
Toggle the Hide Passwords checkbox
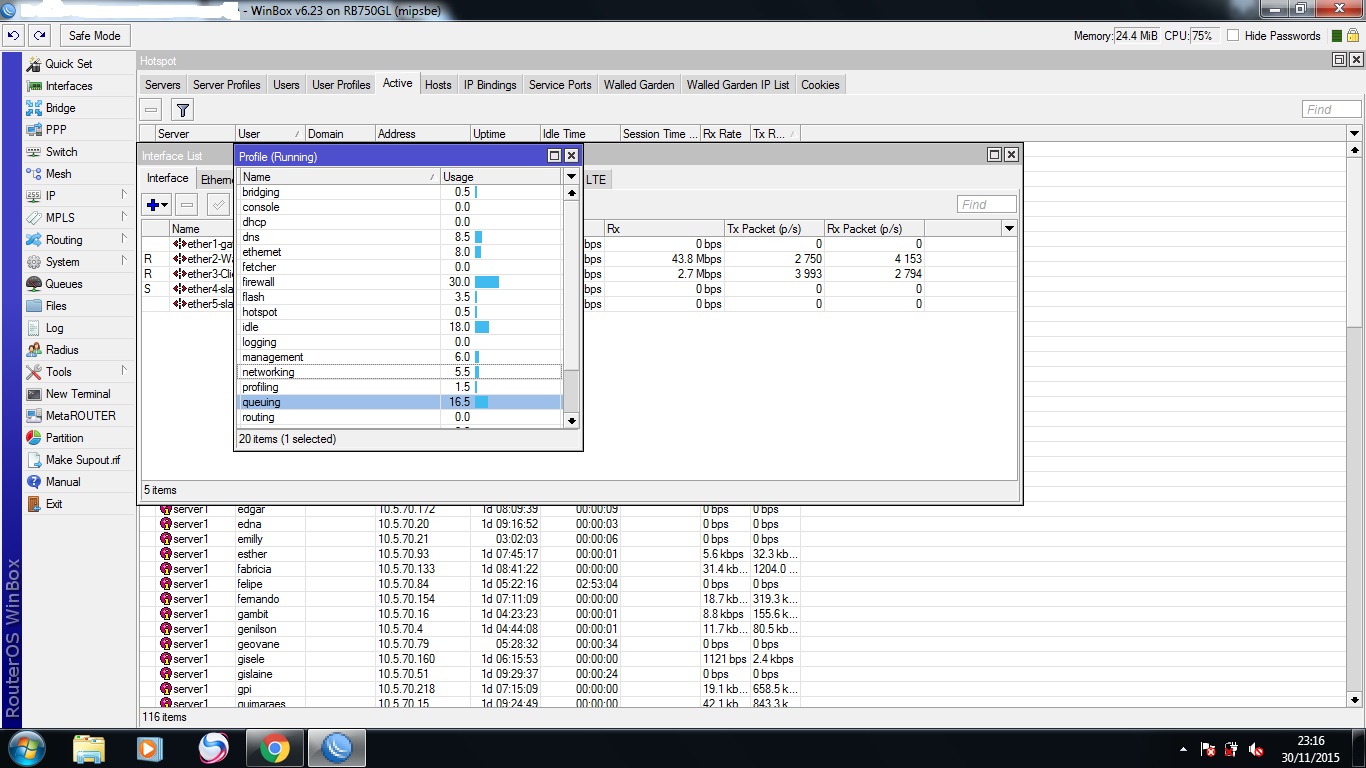(x=1233, y=36)
